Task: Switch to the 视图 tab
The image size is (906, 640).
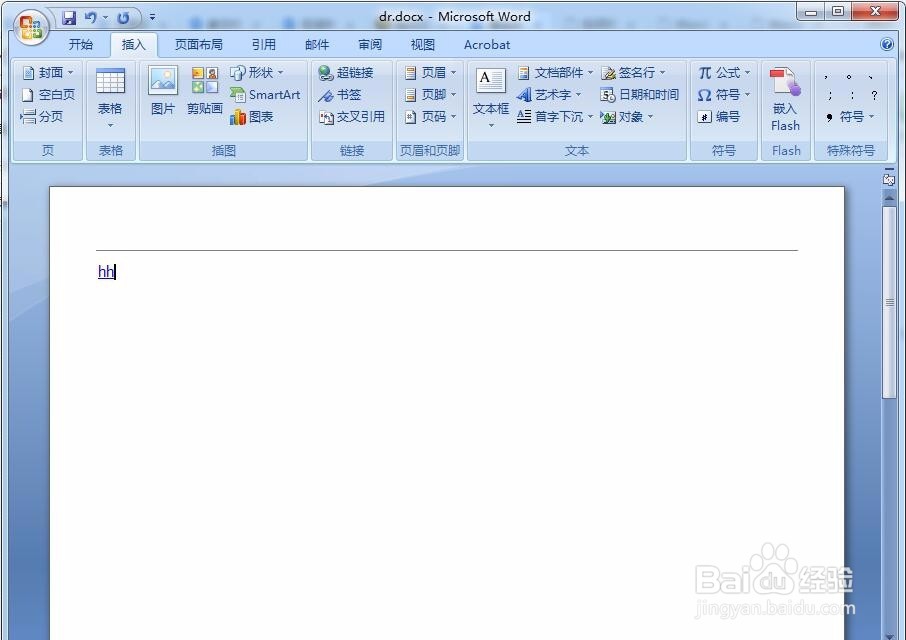Action: [x=422, y=44]
